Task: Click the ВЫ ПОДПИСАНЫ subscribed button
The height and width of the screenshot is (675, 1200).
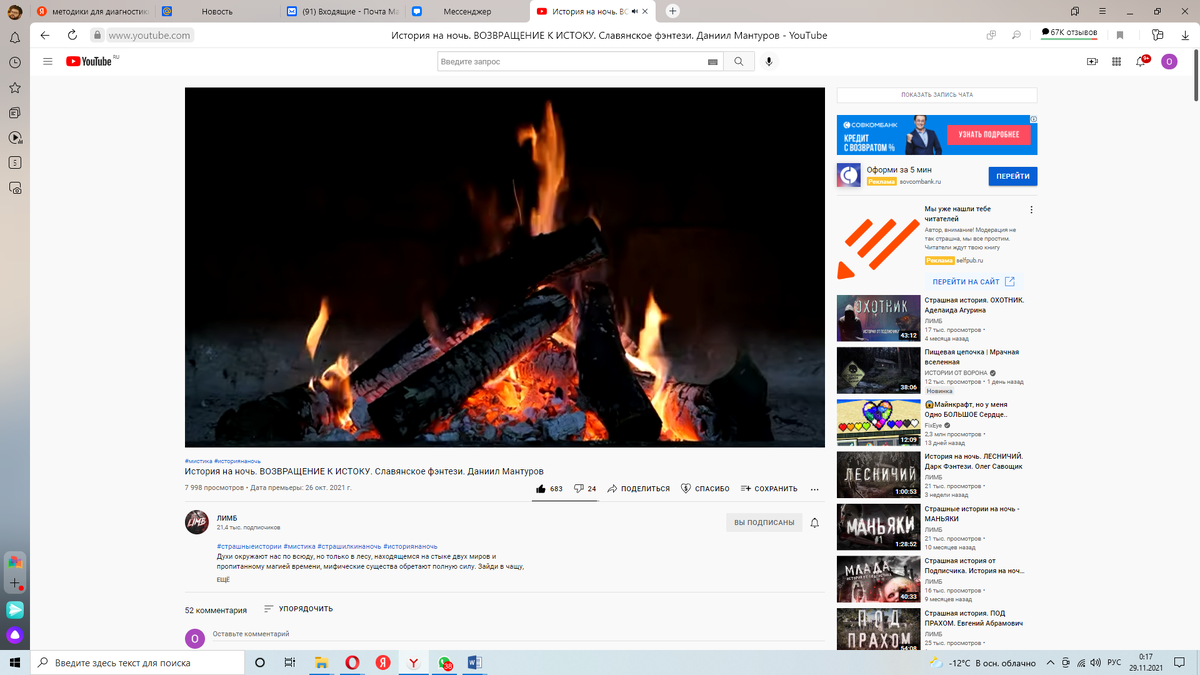Action: (x=764, y=522)
